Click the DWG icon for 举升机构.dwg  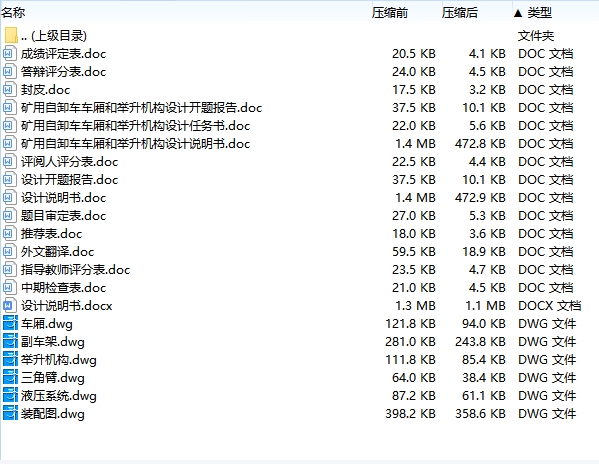pyautogui.click(x=10, y=359)
